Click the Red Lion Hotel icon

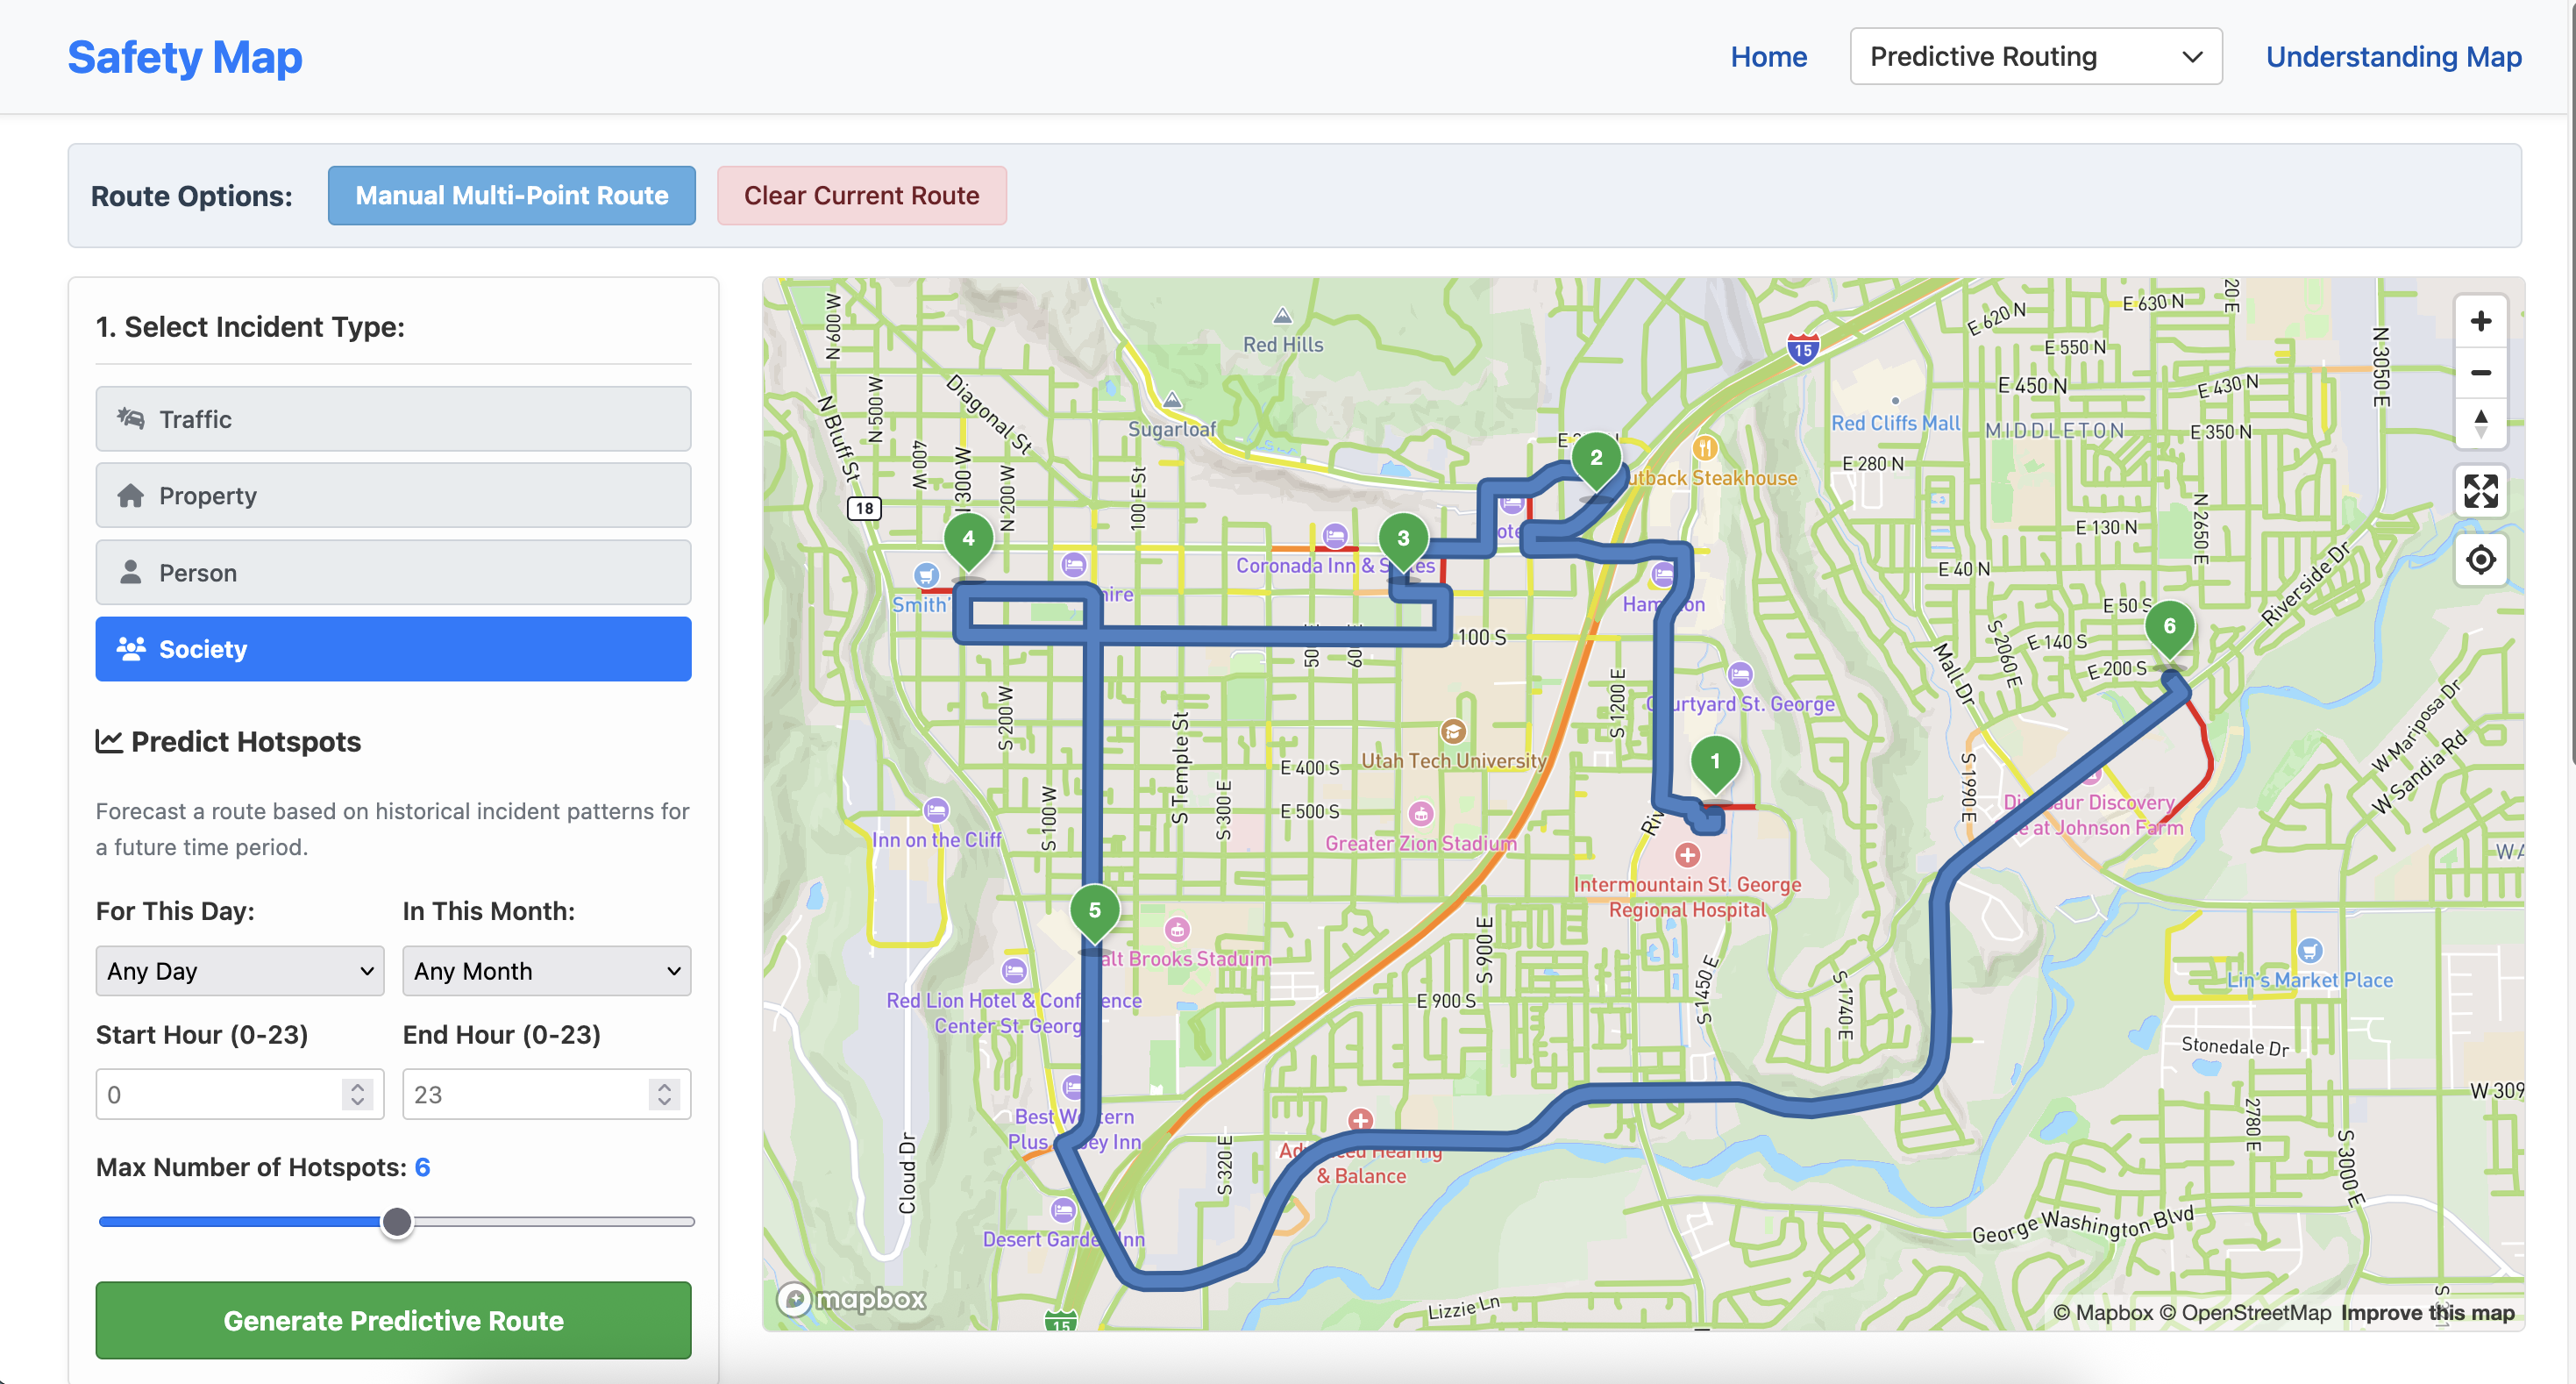[x=1014, y=969]
